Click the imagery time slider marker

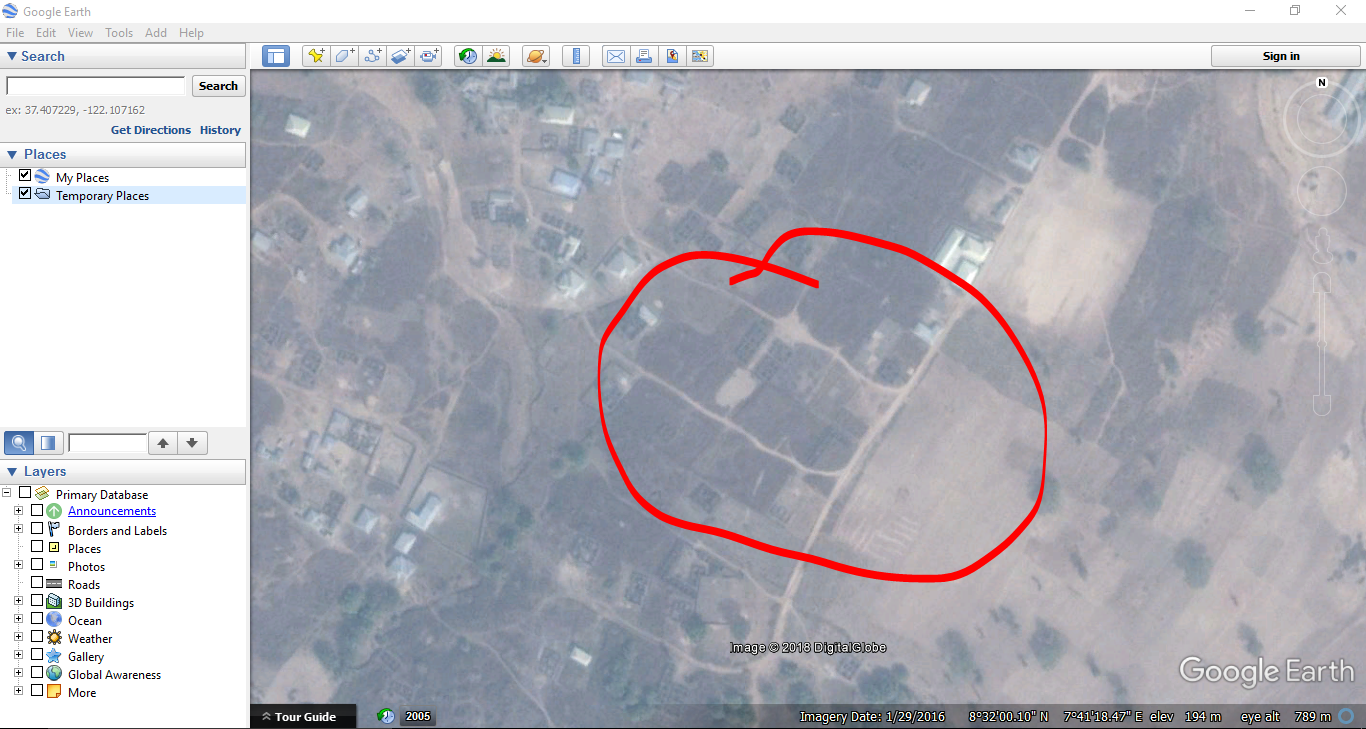417,716
